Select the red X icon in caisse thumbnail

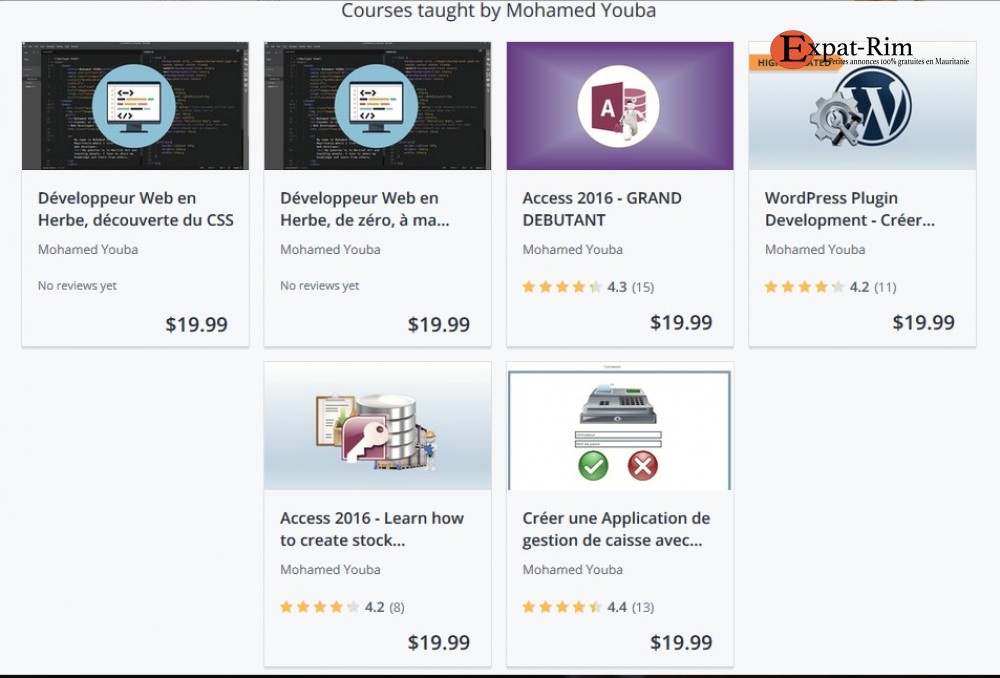[643, 466]
